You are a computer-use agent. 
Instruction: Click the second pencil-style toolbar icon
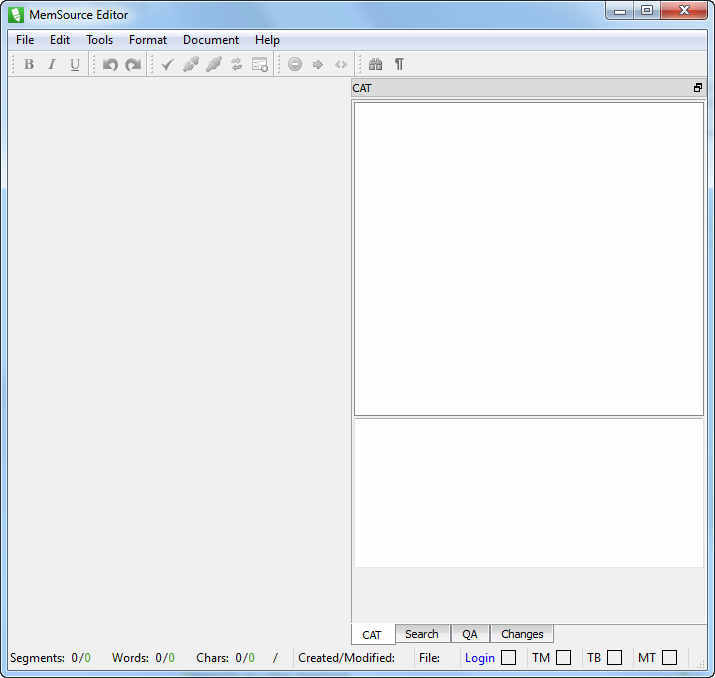tap(213, 64)
